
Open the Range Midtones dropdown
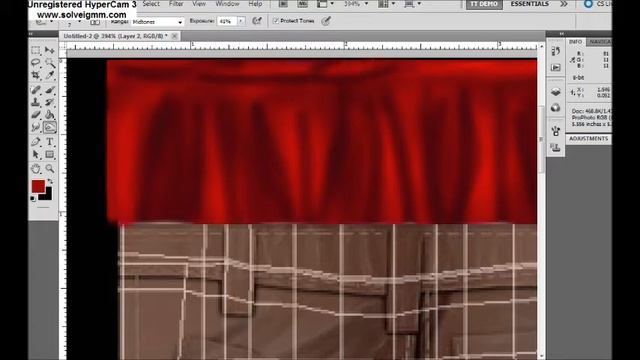pyautogui.click(x=158, y=22)
